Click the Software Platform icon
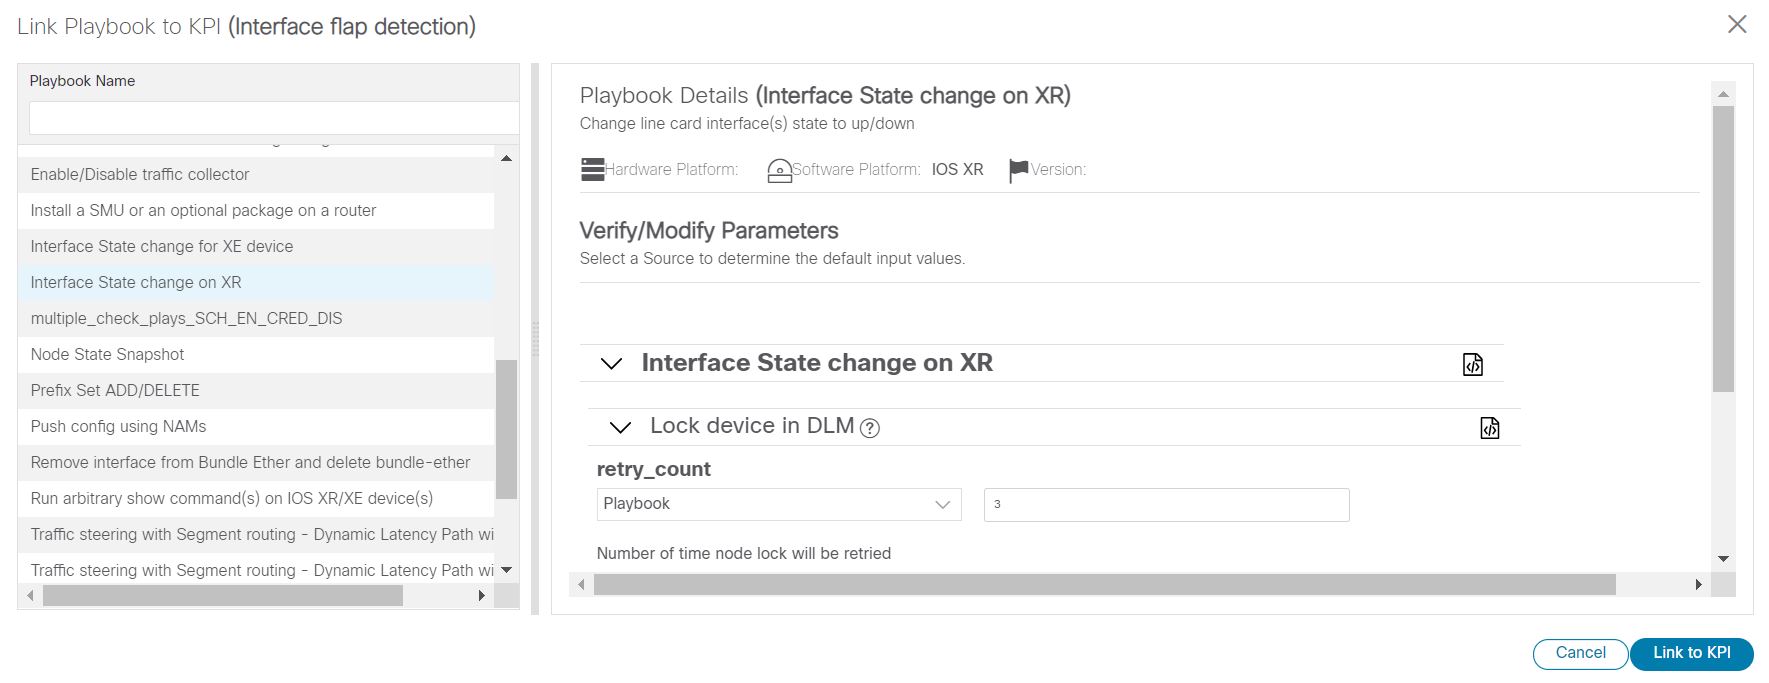This screenshot has width=1769, height=683. click(x=779, y=171)
